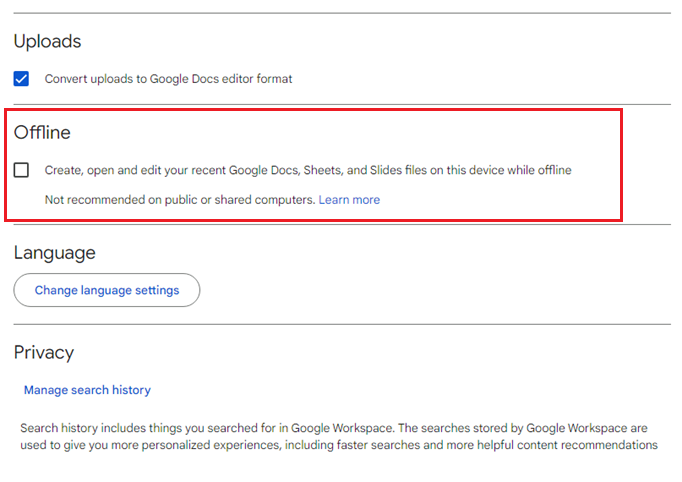Enable the Offline files checkbox
Image resolution: width=682 pixels, height=482 pixels.
[21, 170]
